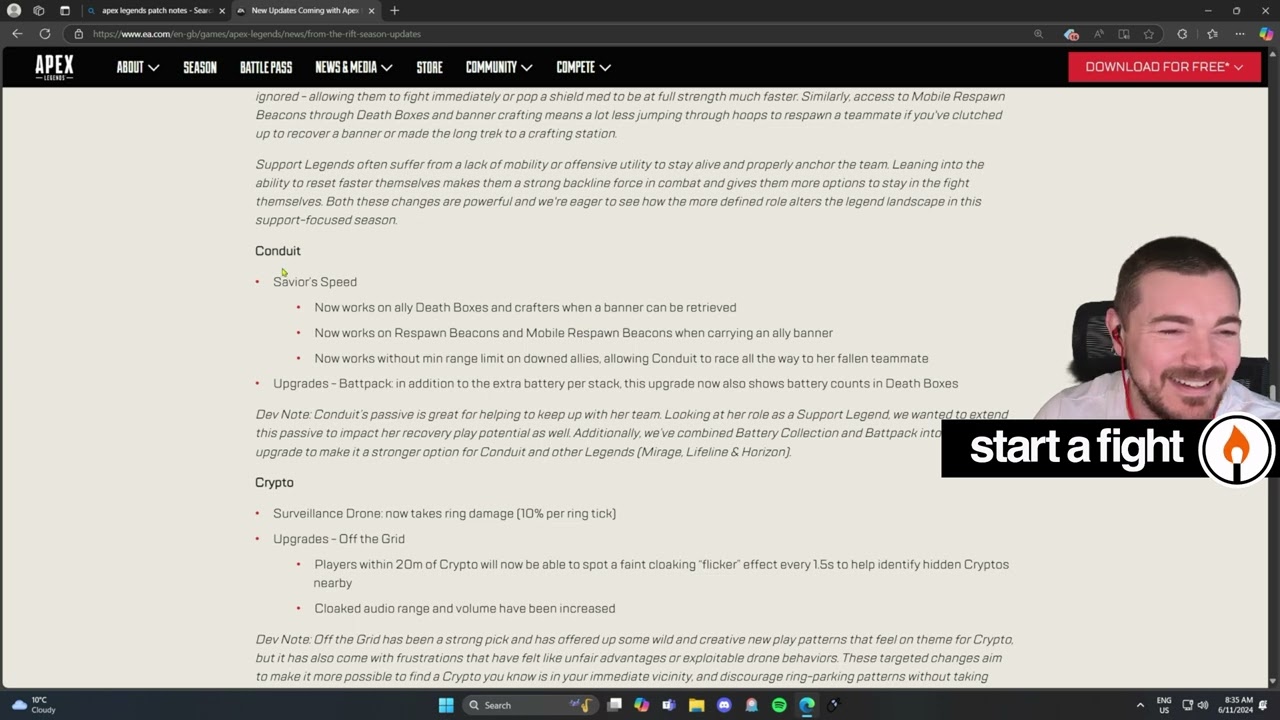The width and height of the screenshot is (1280, 720).
Task: Click the Crypto heading
Action: (274, 482)
